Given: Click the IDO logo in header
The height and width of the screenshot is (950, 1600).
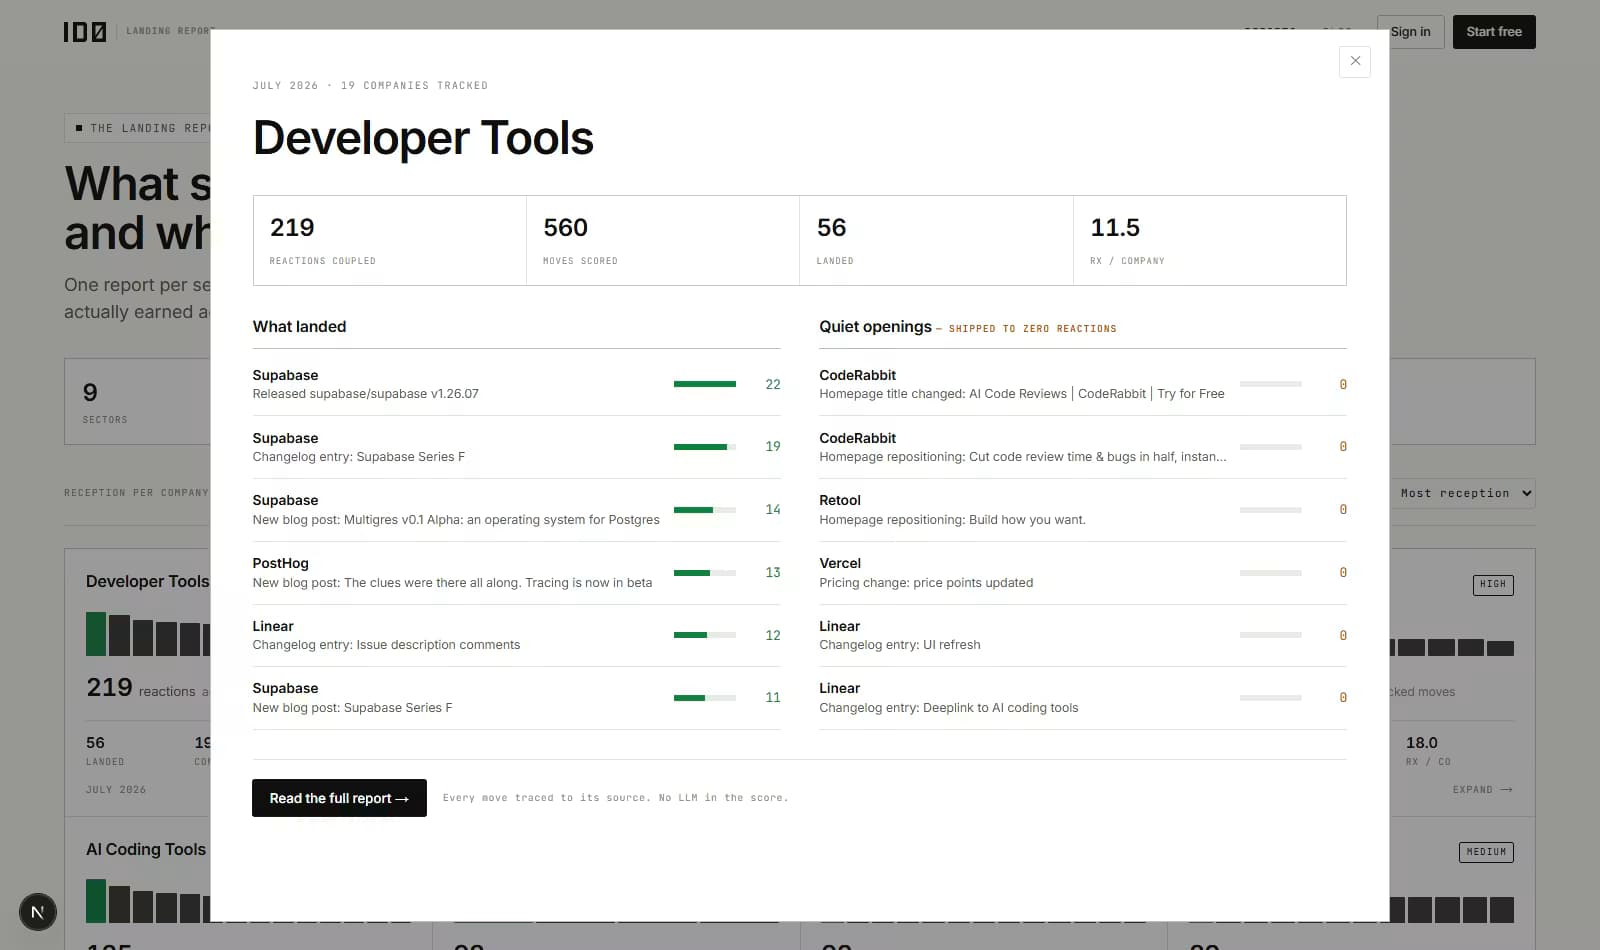Looking at the screenshot, I should pyautogui.click(x=85, y=32).
